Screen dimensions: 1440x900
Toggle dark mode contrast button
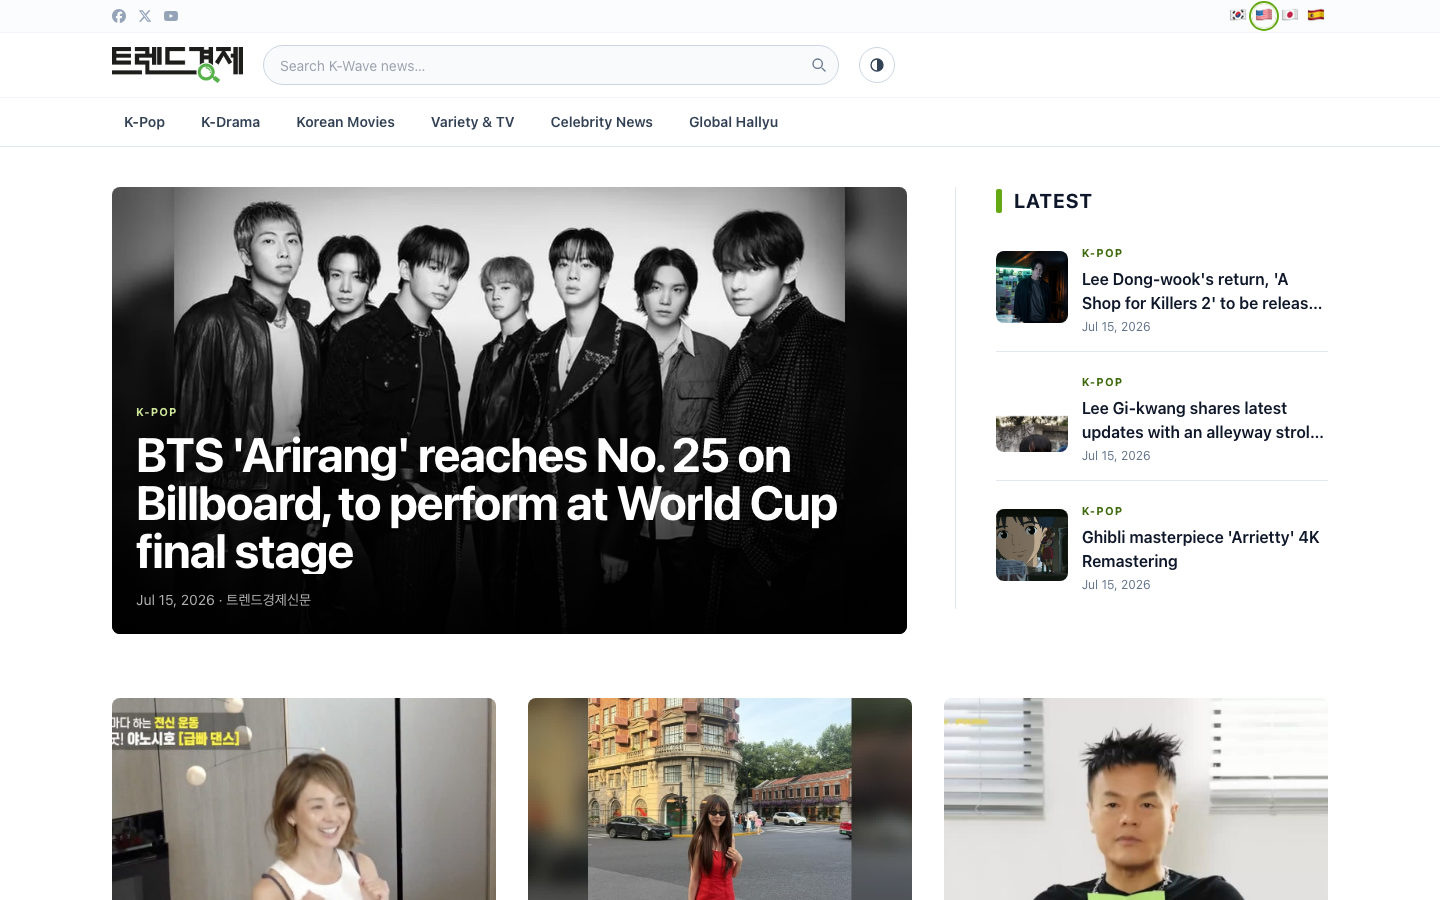point(877,65)
